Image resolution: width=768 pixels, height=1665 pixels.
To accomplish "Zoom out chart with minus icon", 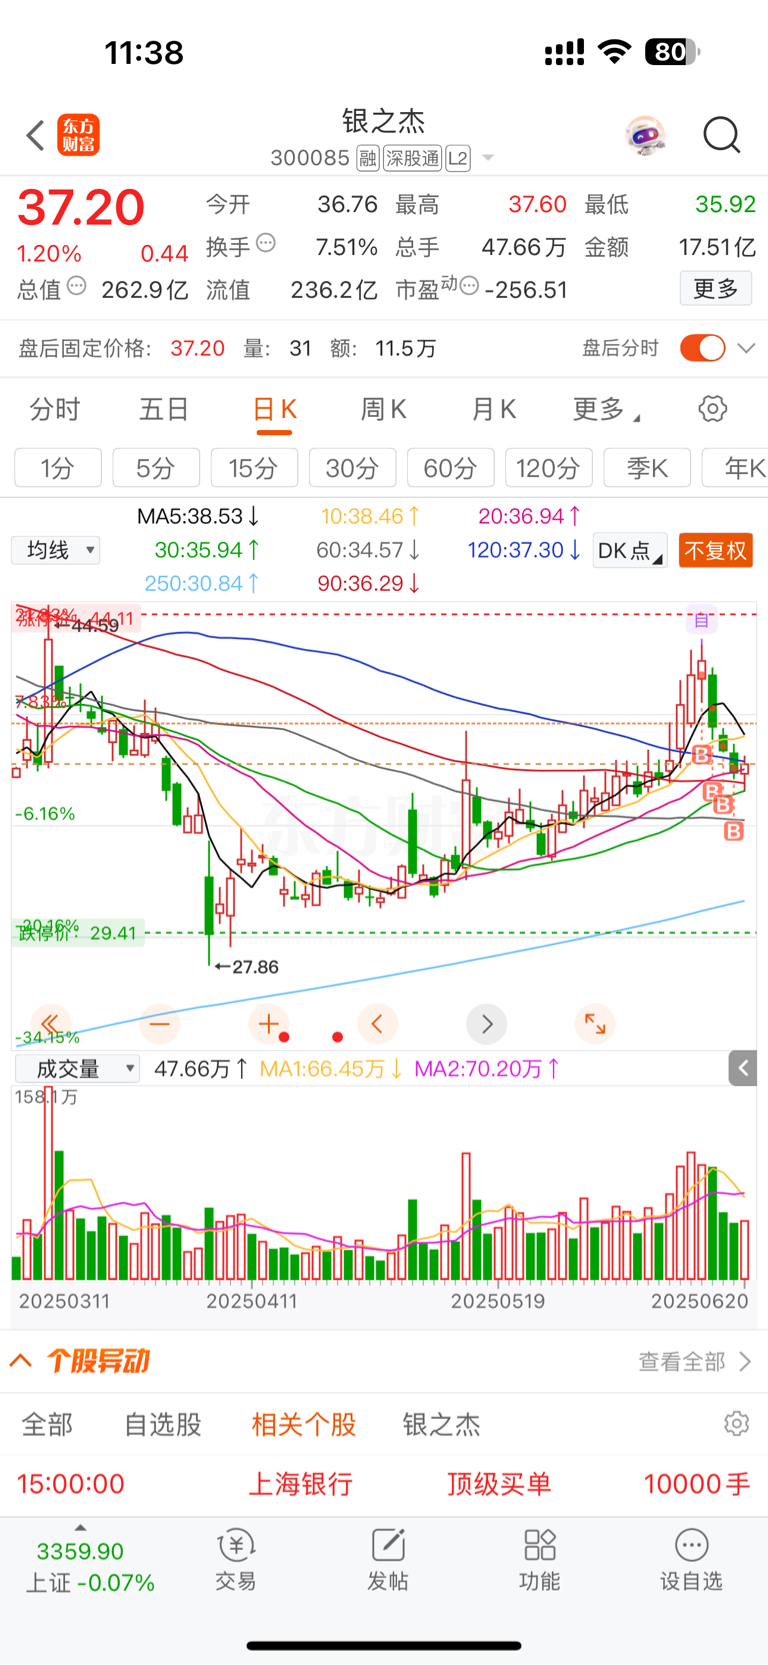I will (160, 1024).
